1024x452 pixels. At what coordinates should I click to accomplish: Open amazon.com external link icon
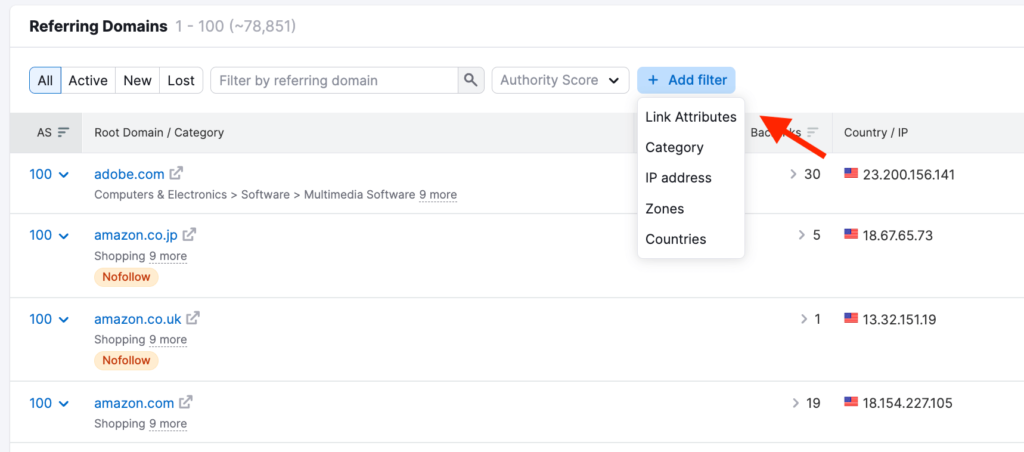pyautogui.click(x=186, y=403)
